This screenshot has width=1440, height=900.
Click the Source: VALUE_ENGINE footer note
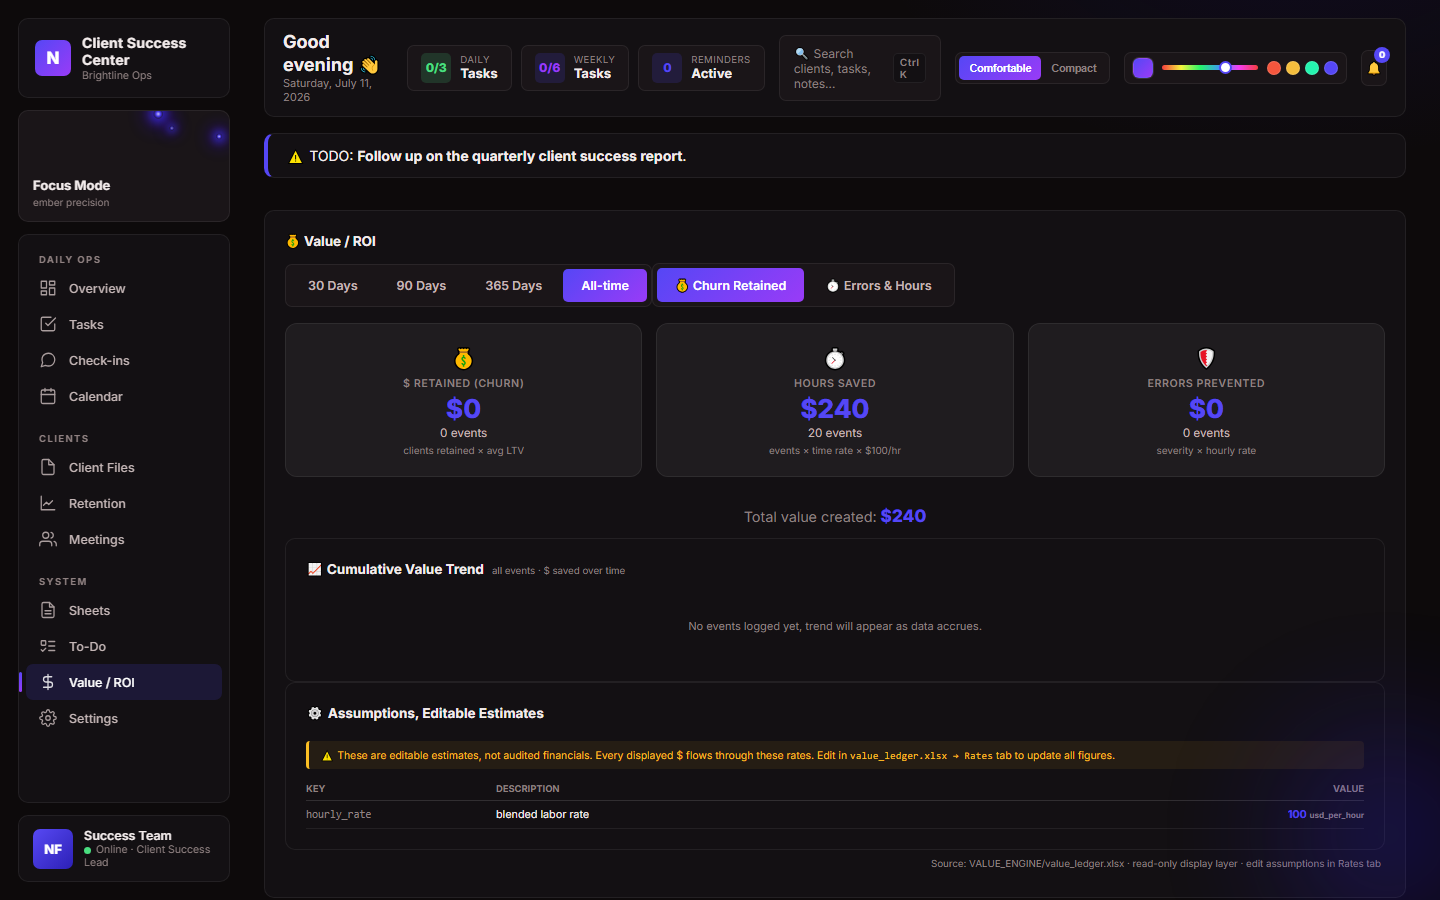tap(1156, 864)
